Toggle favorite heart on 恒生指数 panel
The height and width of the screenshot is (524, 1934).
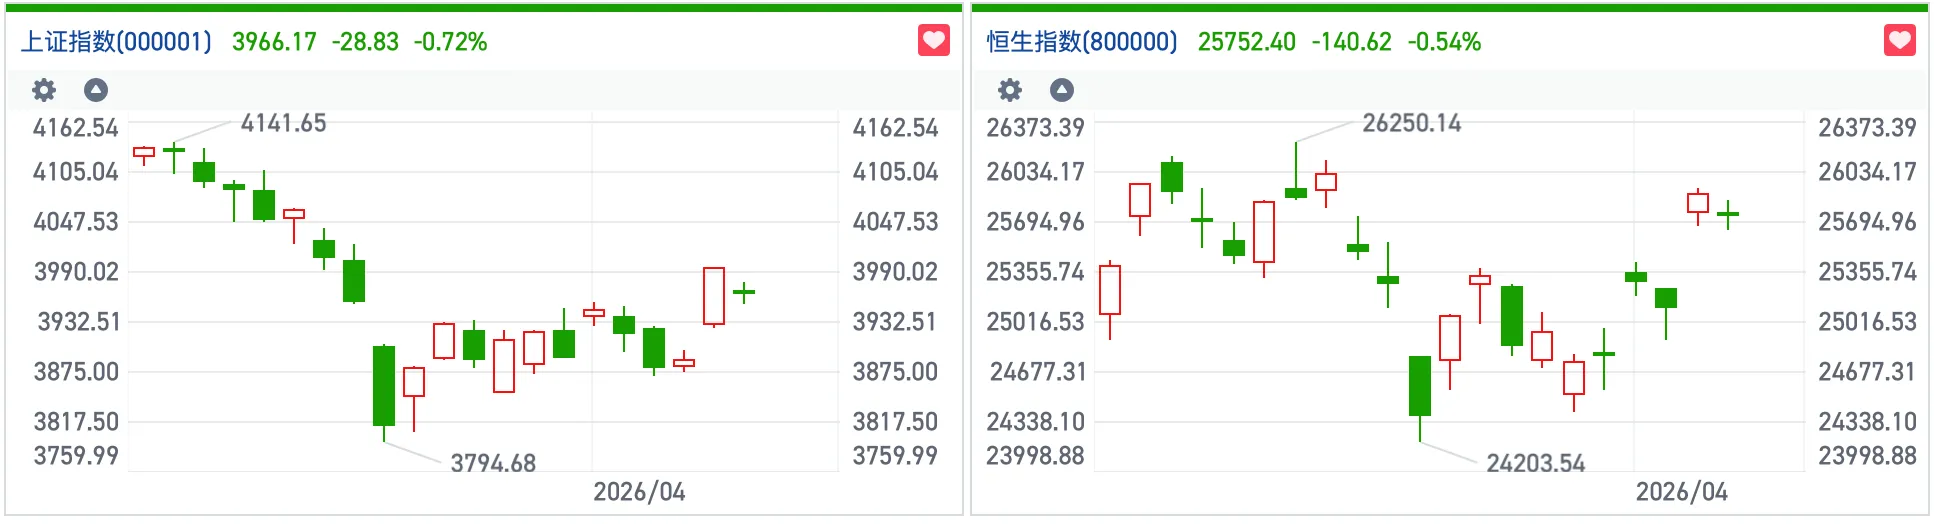pyautogui.click(x=1899, y=41)
